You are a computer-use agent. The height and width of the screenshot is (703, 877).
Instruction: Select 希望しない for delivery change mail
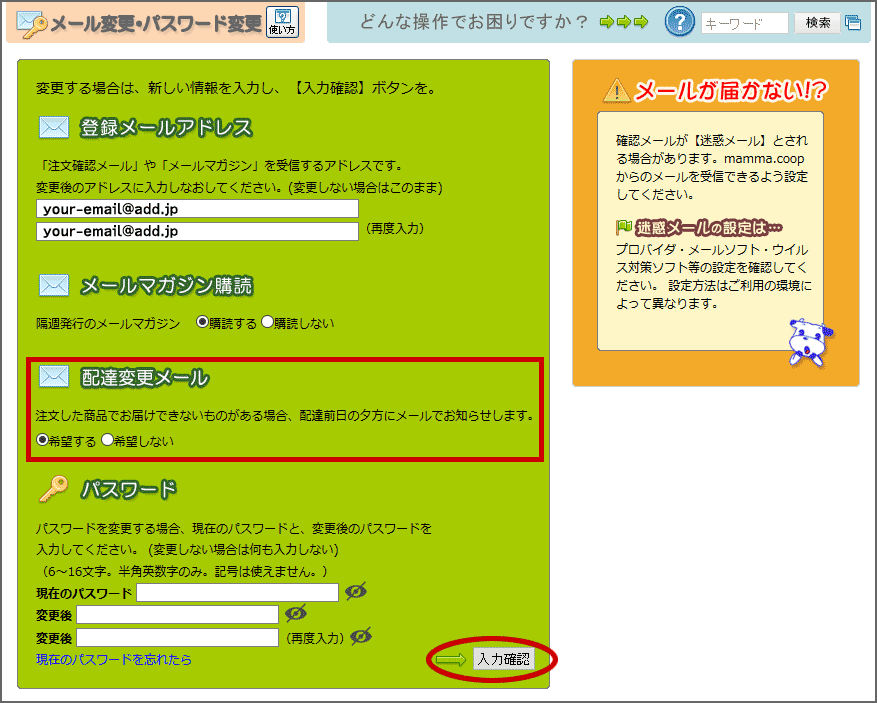pyautogui.click(x=107, y=439)
